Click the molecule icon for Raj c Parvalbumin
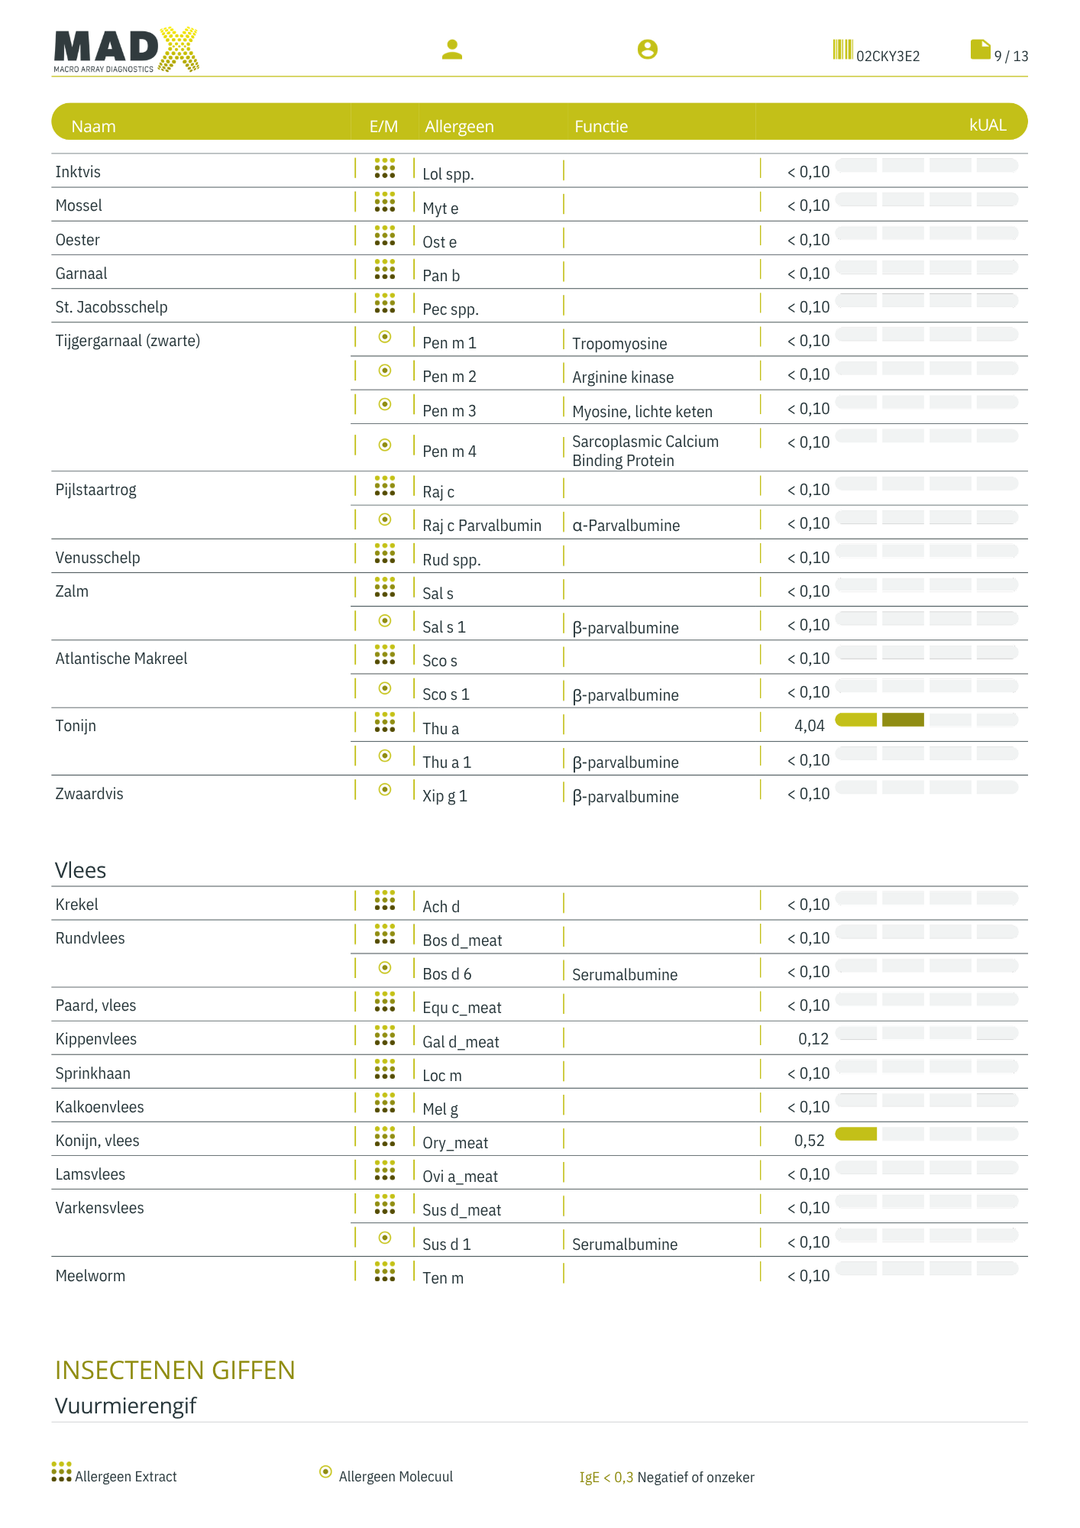The image size is (1080, 1528). pos(385,520)
